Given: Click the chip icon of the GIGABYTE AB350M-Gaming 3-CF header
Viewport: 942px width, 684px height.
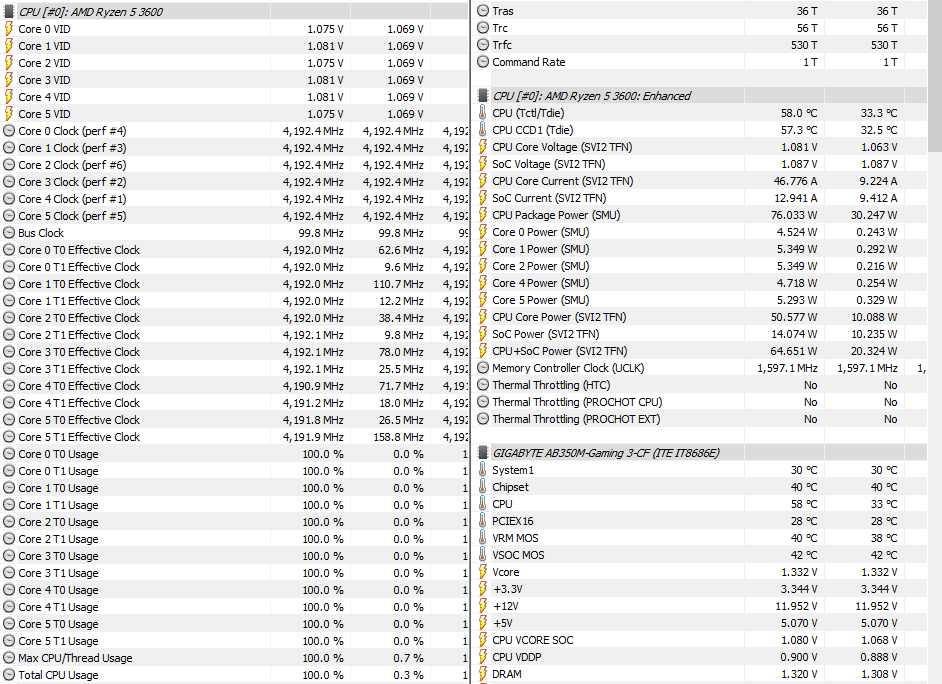Looking at the screenshot, I should click(x=483, y=453).
